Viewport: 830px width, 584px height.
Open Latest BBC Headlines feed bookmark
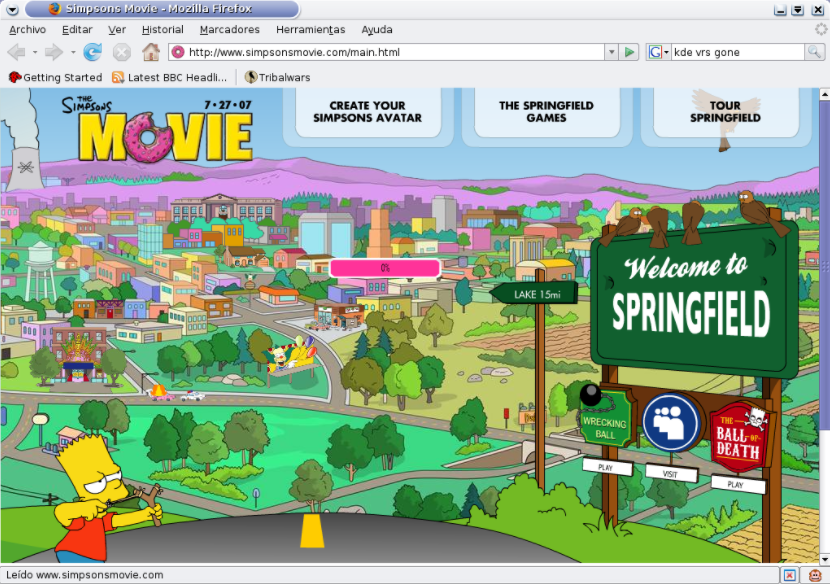pos(169,77)
